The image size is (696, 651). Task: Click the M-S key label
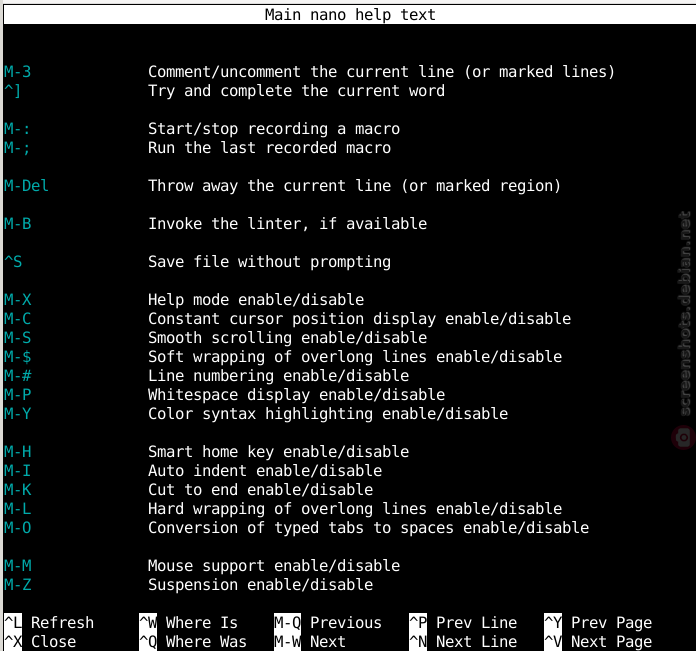[x=17, y=338]
